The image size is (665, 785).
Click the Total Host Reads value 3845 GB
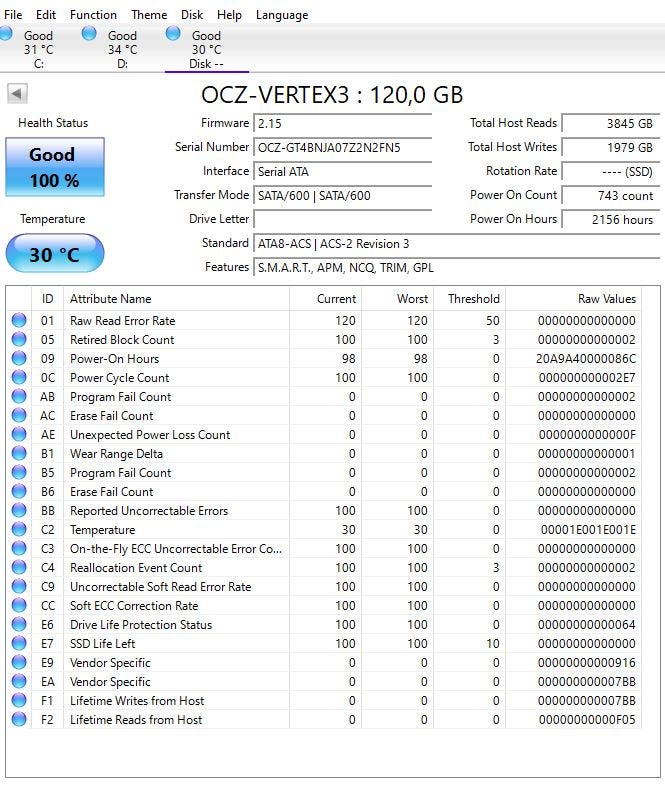(x=610, y=124)
